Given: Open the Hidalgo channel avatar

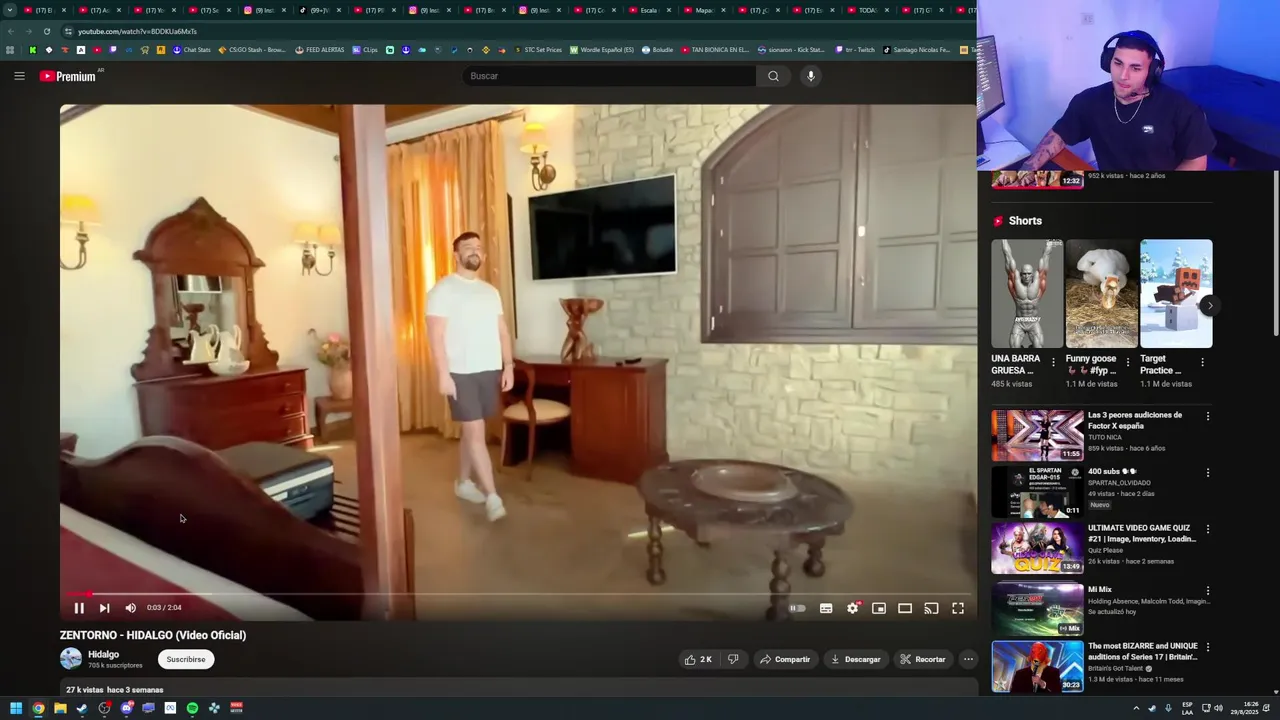Looking at the screenshot, I should (71, 658).
